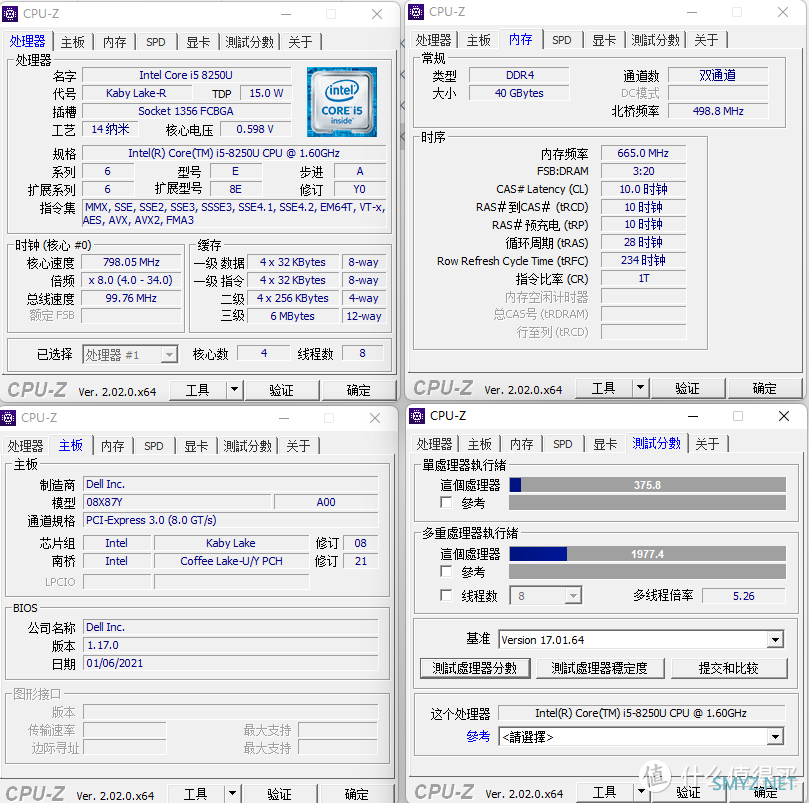
Task: Click the TDP value 15.0 W
Action: (266, 93)
